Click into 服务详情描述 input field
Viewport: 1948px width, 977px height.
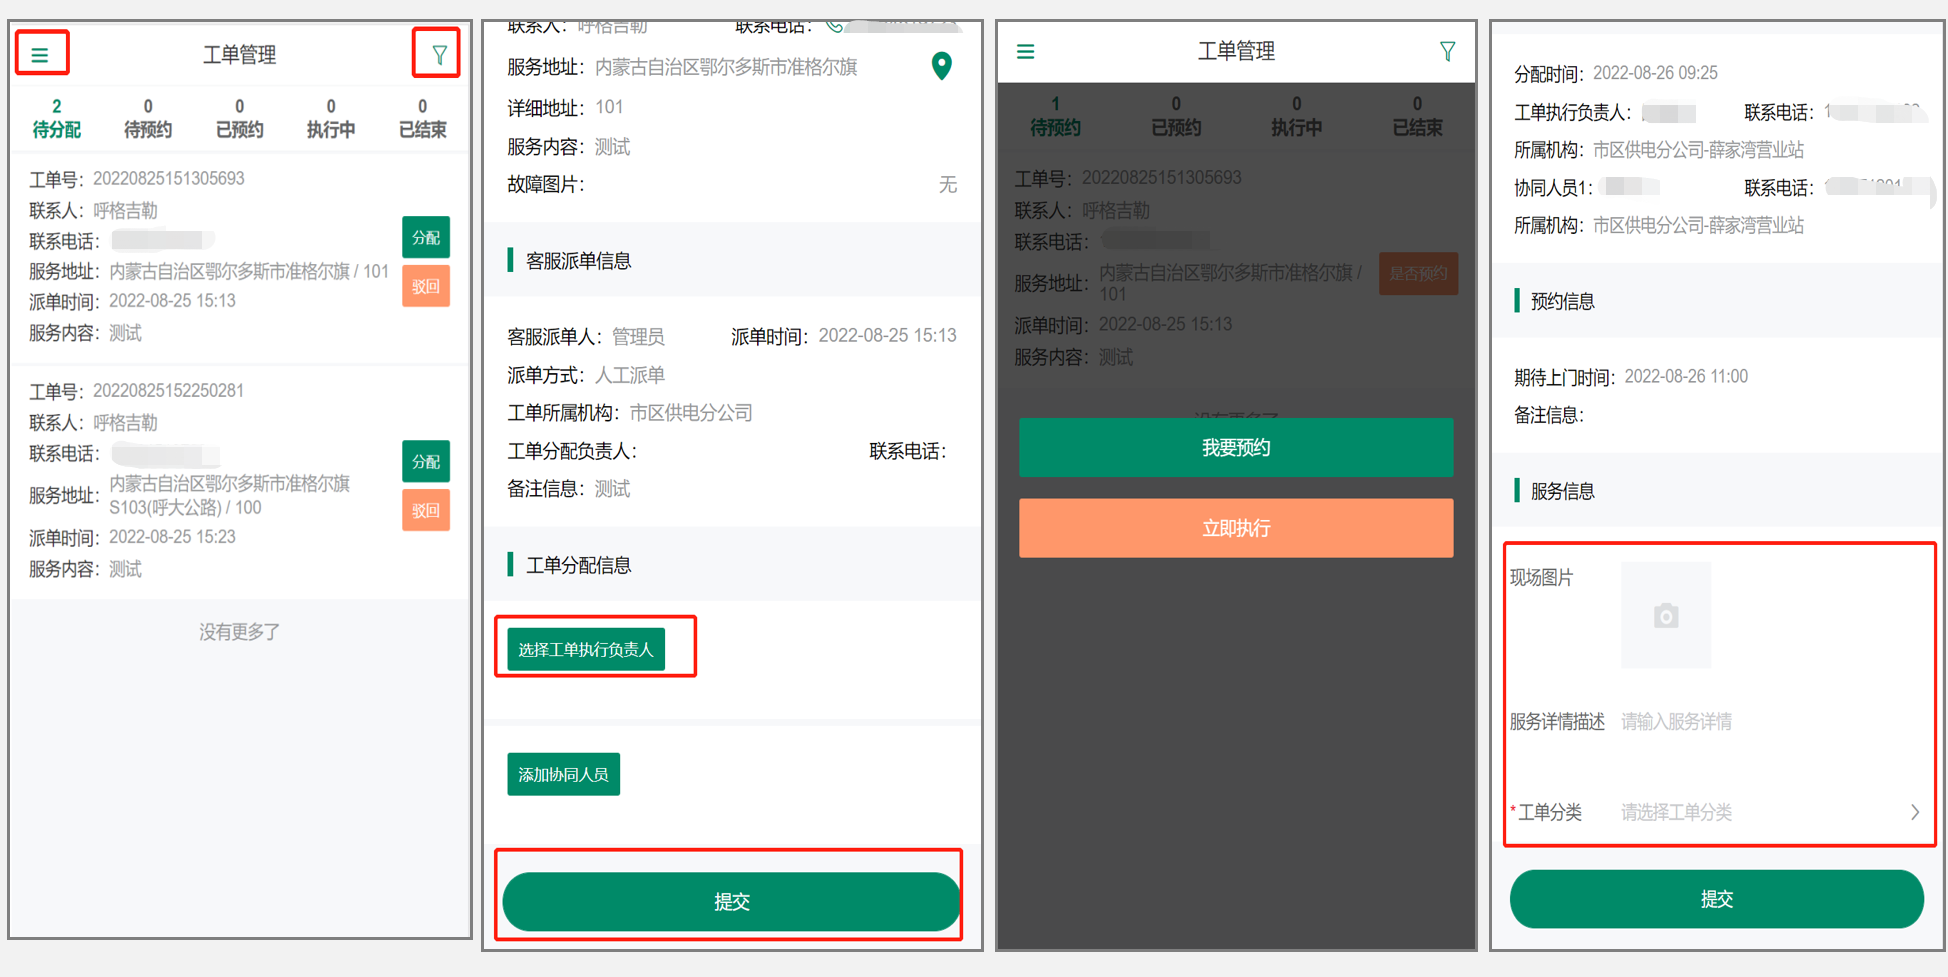click(x=1770, y=722)
